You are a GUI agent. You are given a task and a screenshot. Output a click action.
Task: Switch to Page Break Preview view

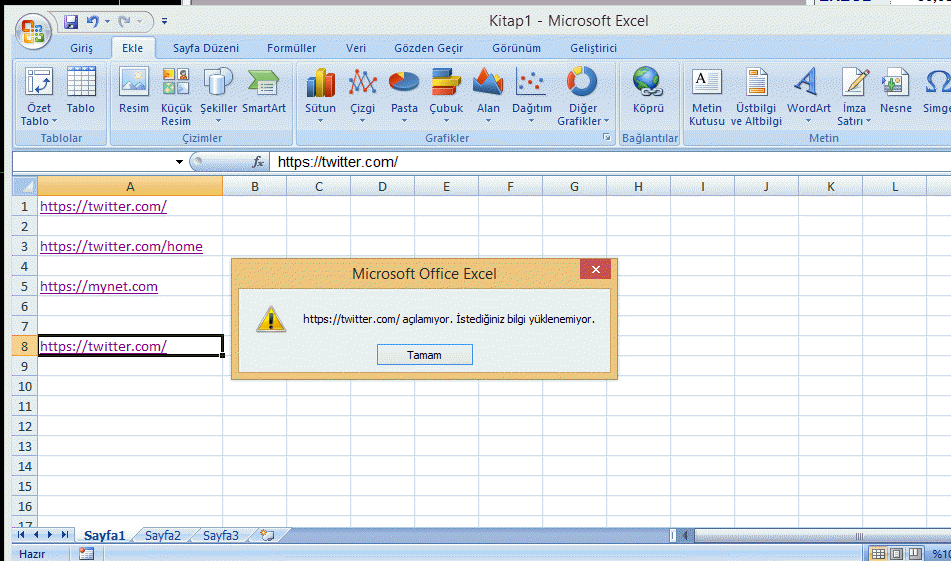(915, 553)
